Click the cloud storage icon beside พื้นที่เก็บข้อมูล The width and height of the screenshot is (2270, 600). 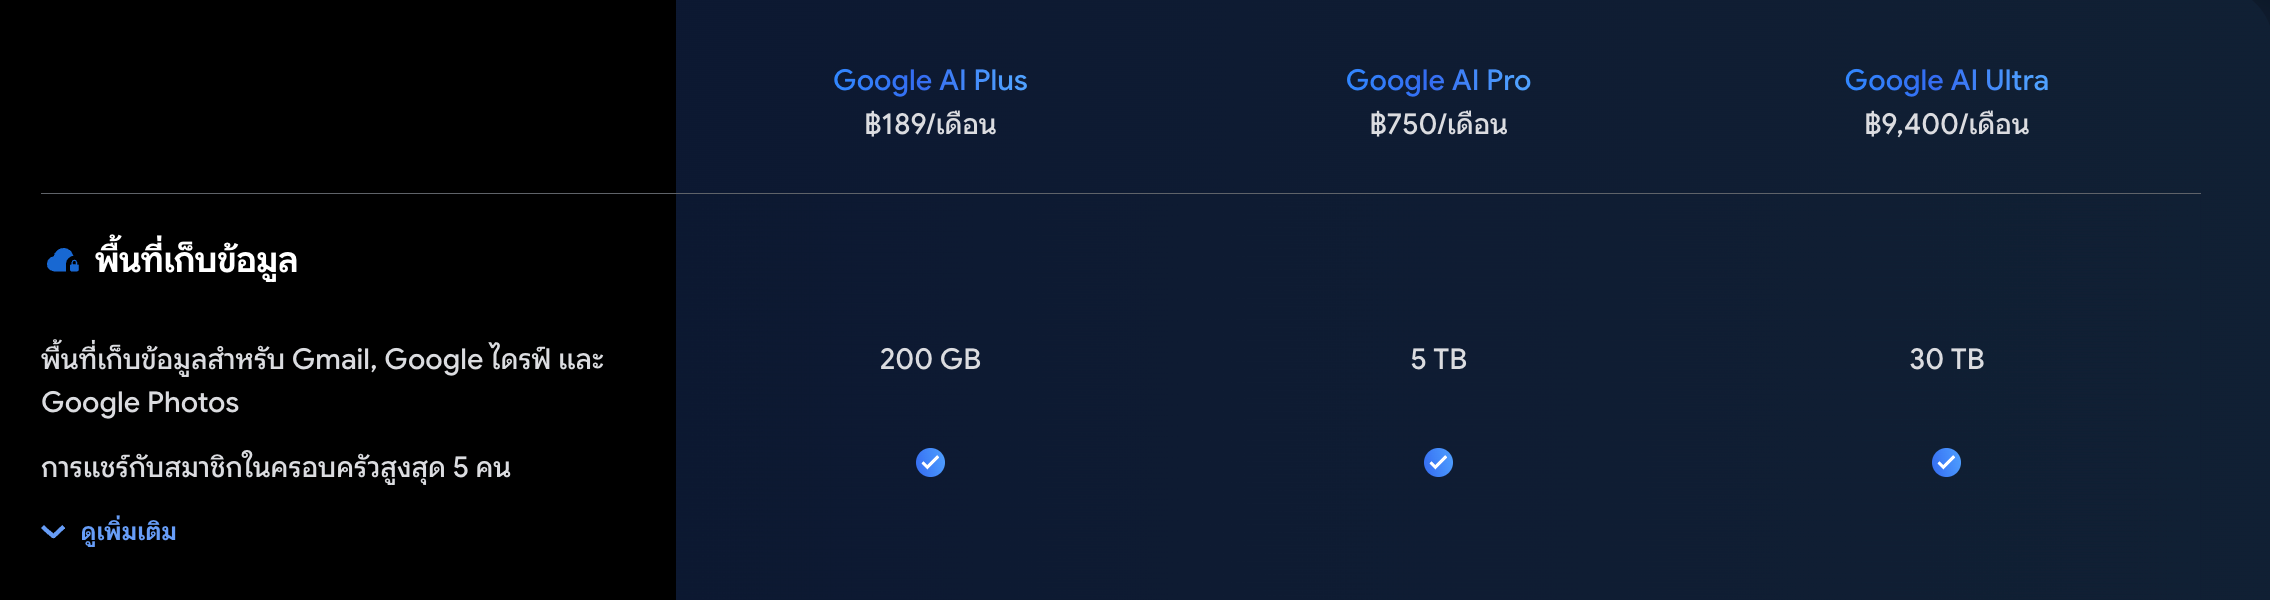click(62, 261)
